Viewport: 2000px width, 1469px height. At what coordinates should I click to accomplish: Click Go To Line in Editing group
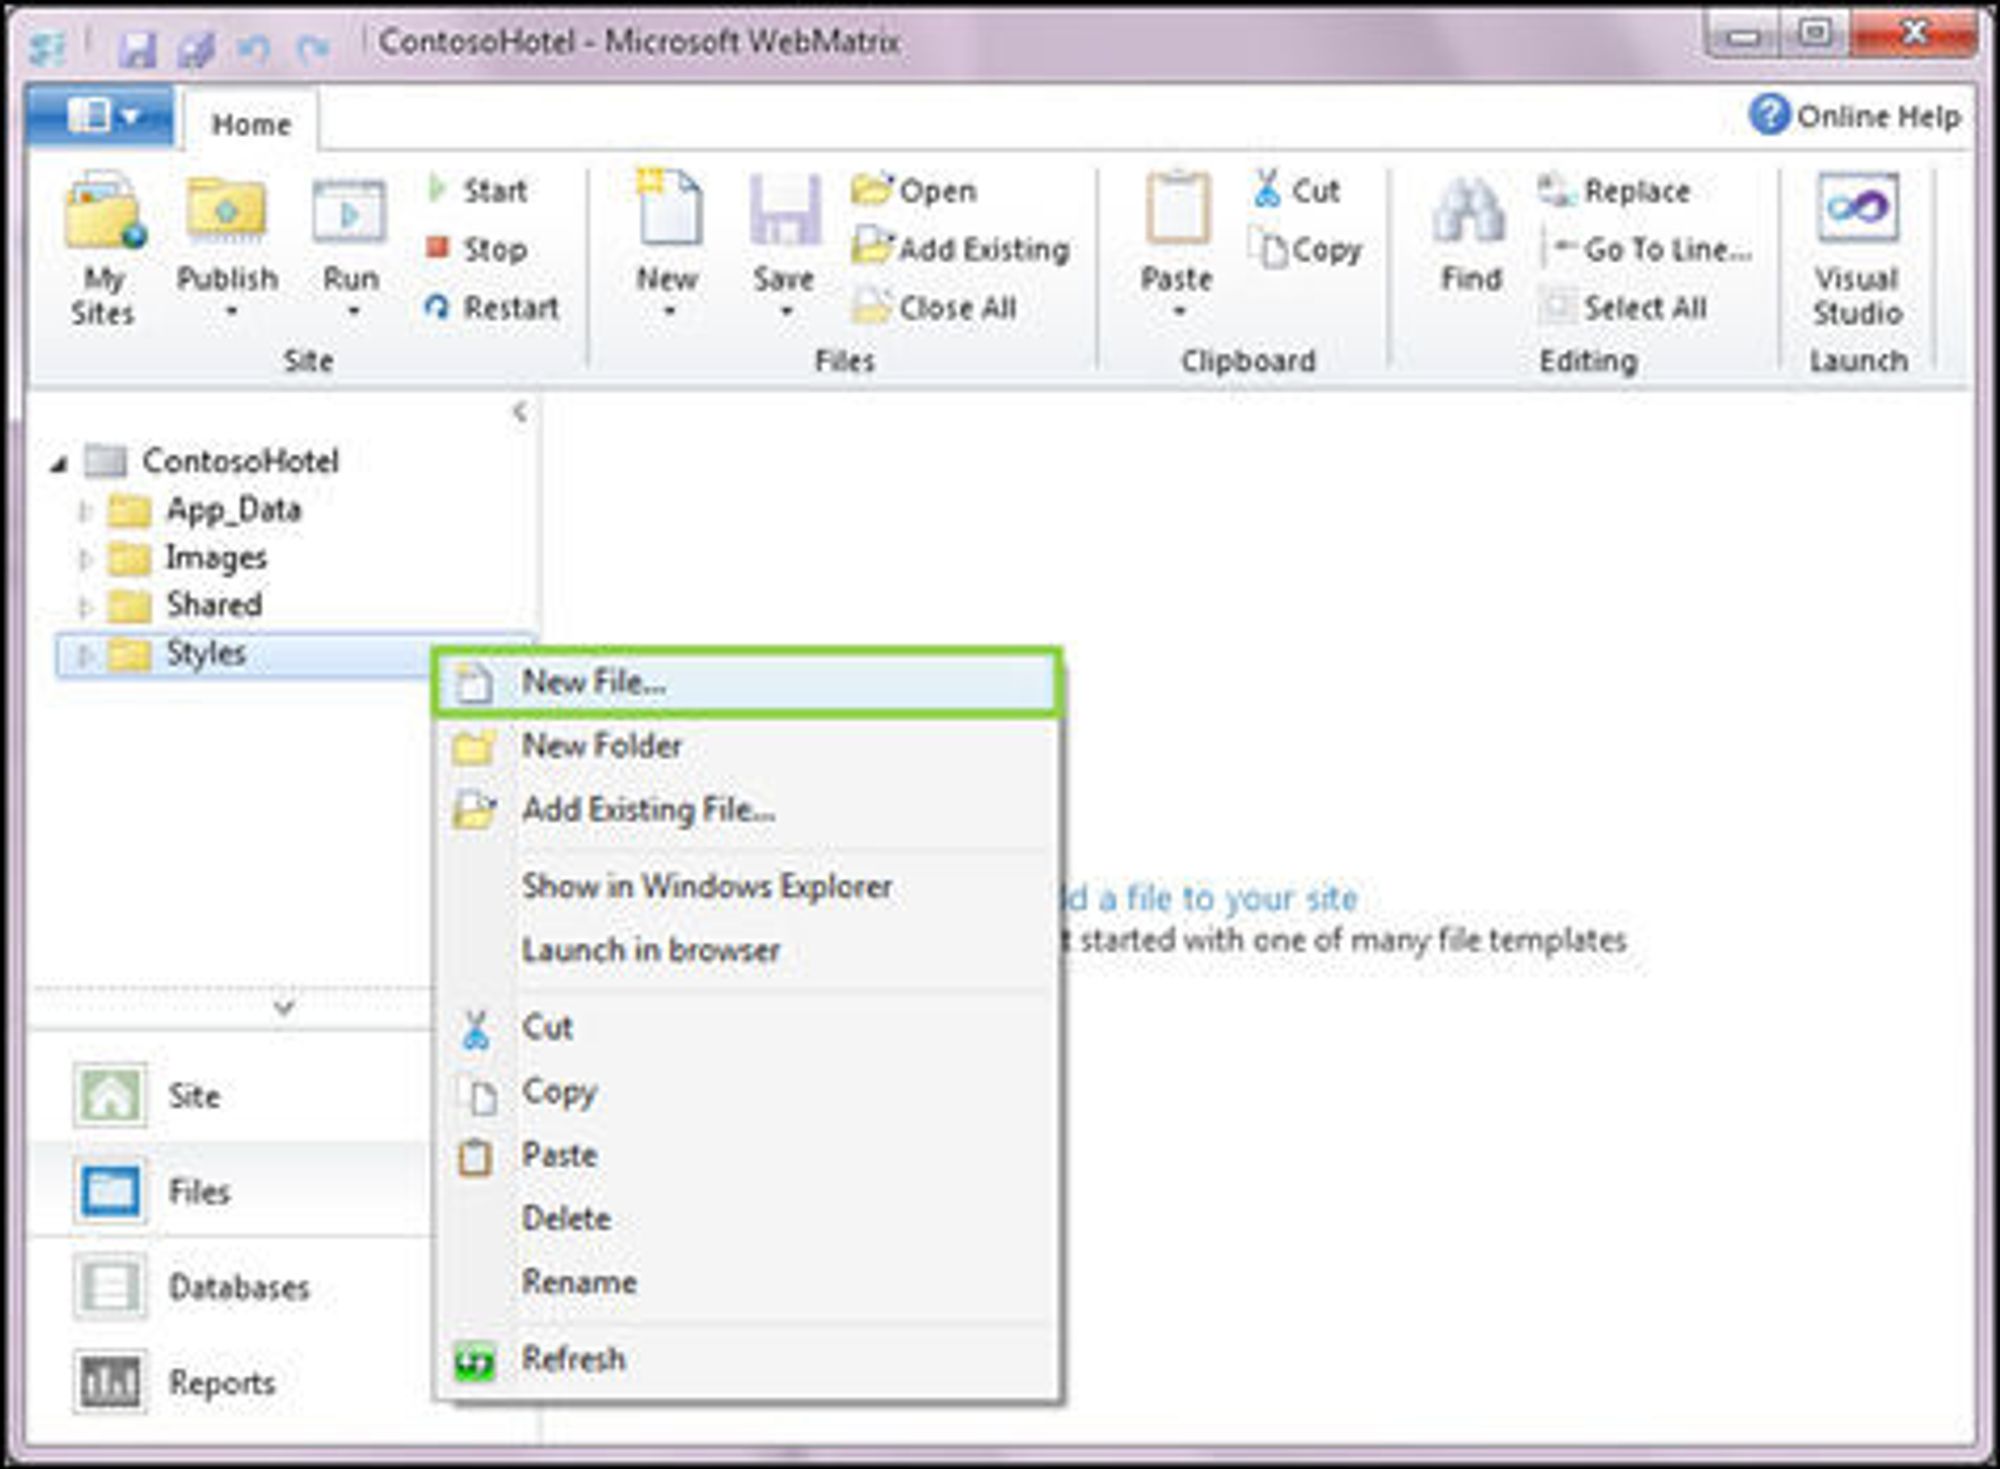click(x=1646, y=249)
